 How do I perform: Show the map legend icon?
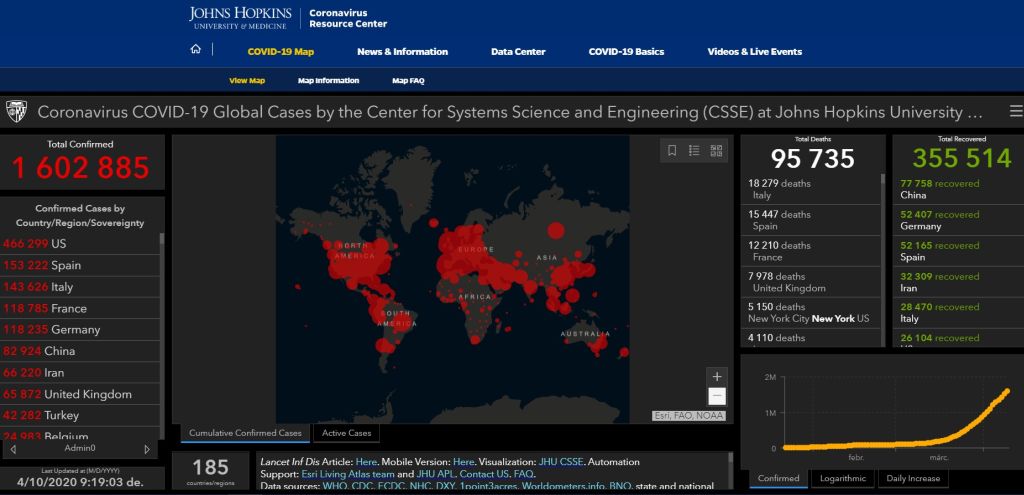(x=694, y=151)
